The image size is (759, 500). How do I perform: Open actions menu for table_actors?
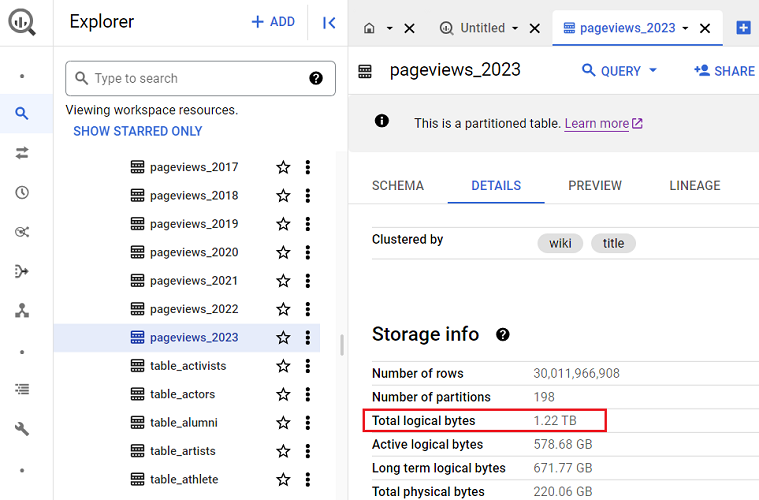(308, 394)
